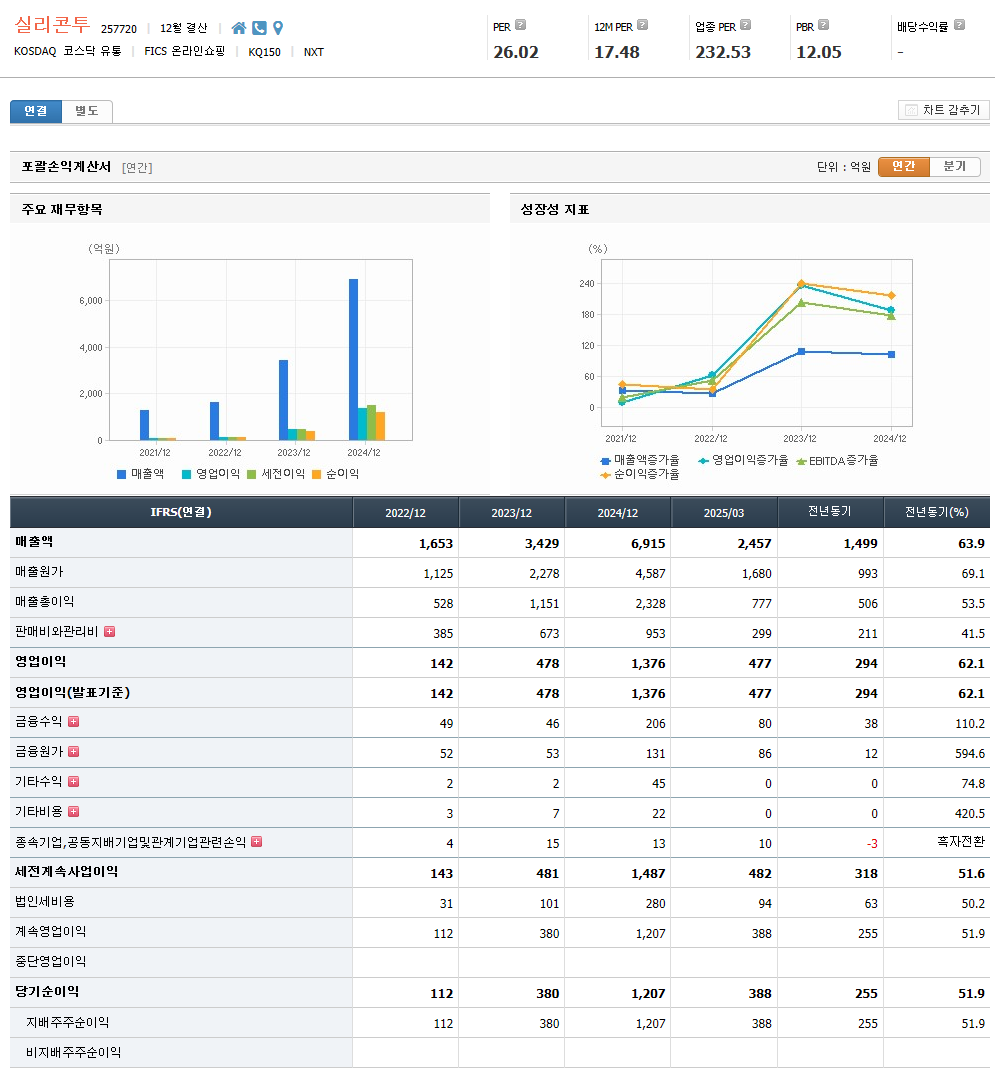Click 매출액 2024/12 value 6,915

click(648, 544)
